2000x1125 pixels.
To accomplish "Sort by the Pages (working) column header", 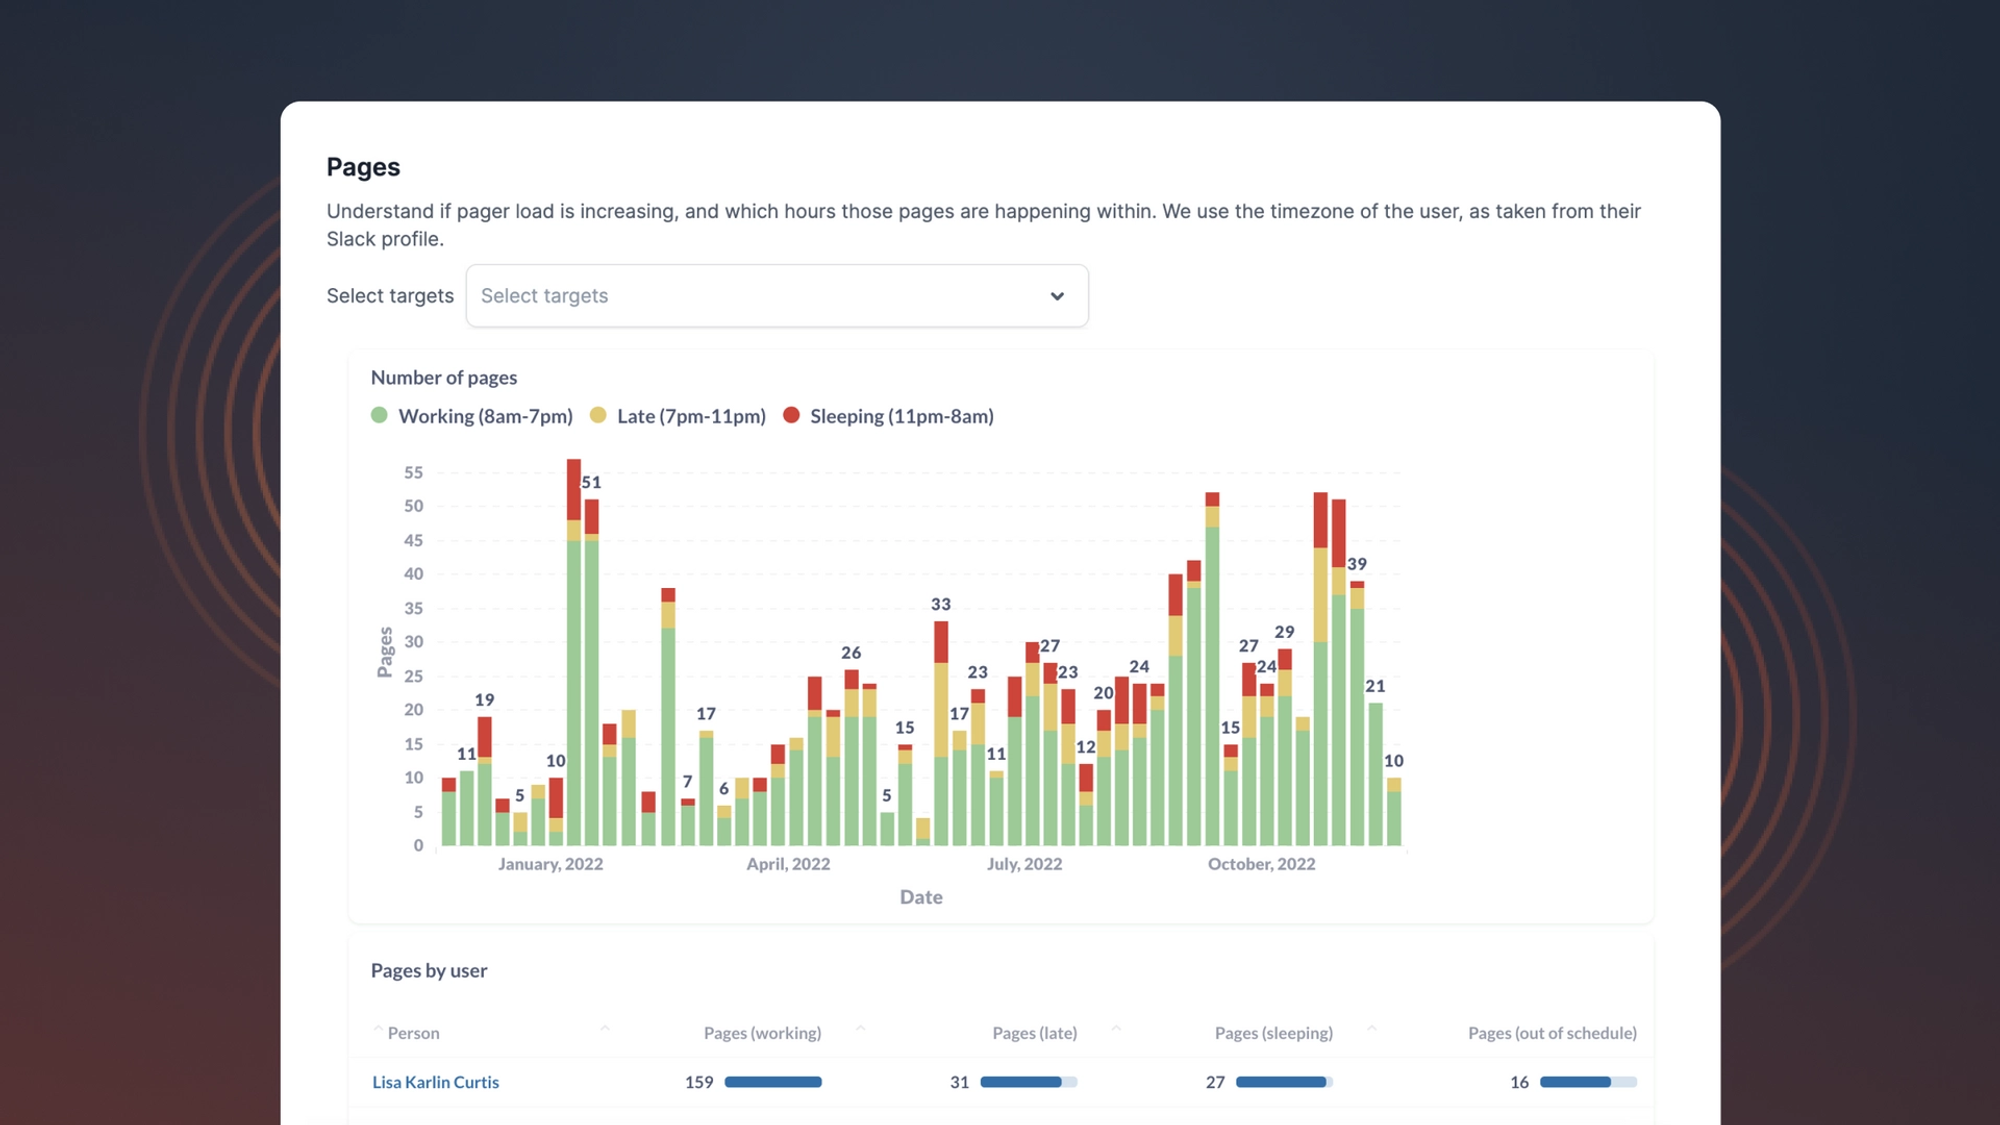I will (x=762, y=1033).
